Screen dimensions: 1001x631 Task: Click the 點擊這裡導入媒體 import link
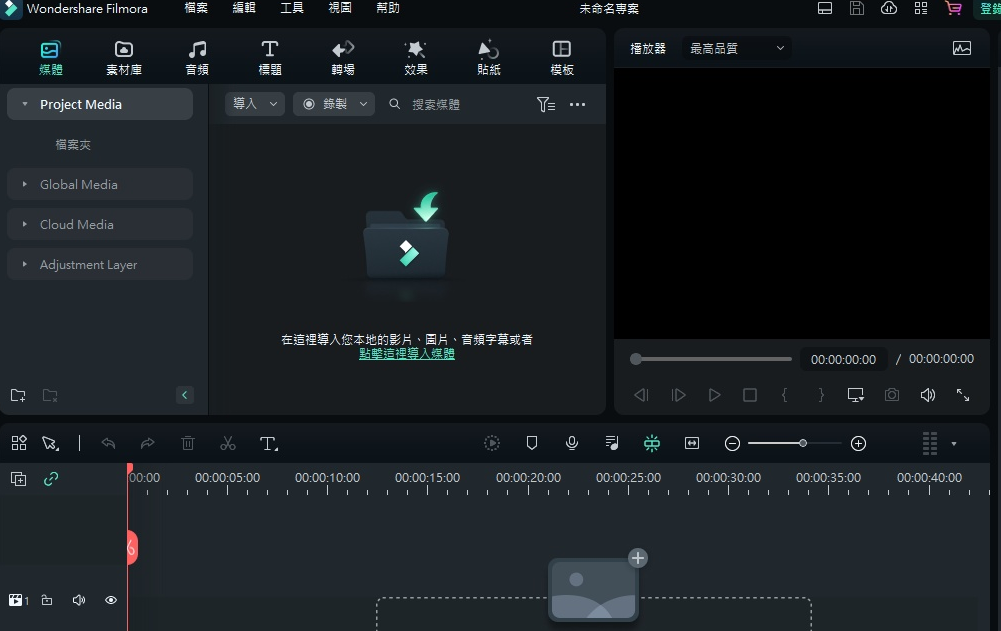point(407,354)
